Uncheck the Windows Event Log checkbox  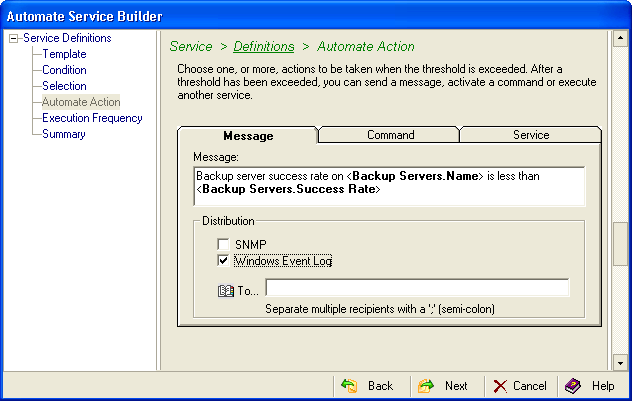pyautogui.click(x=223, y=260)
